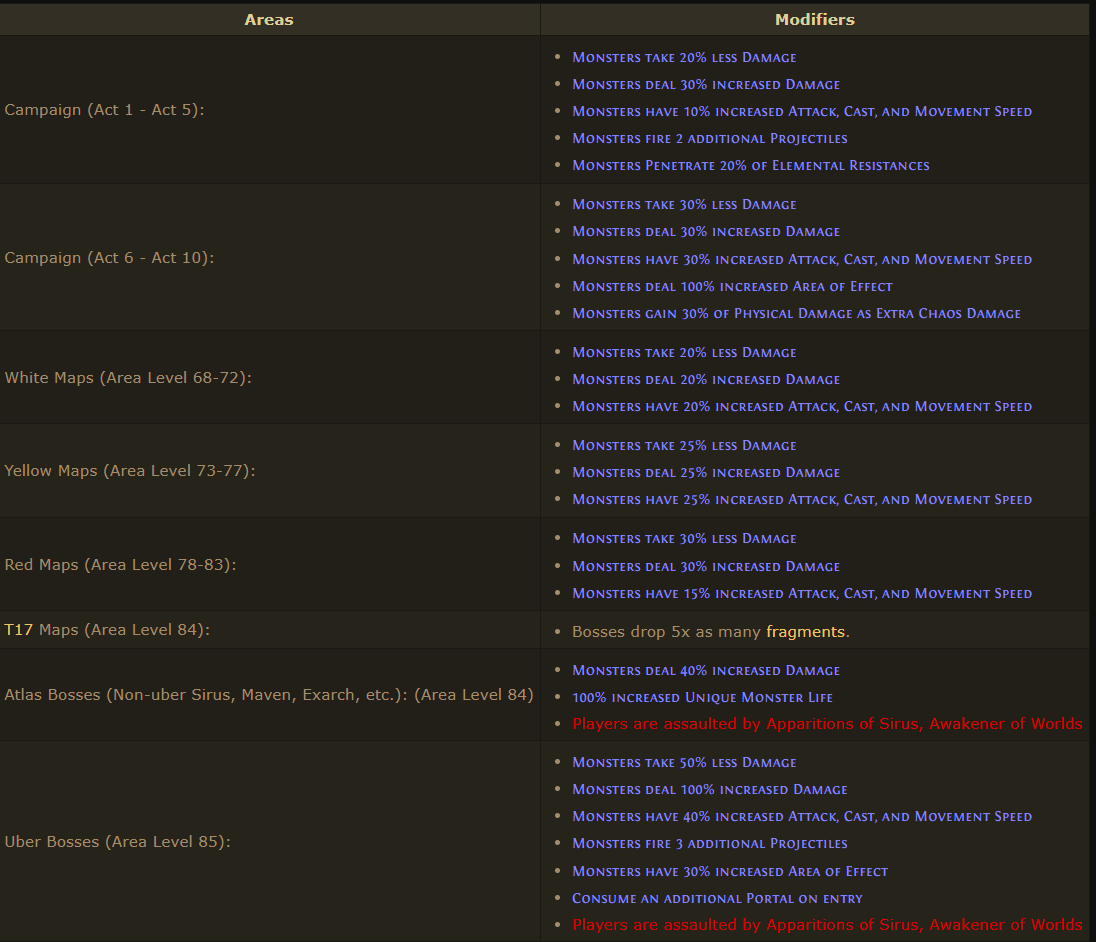Click 'Monsters deal 100% increased Area of Effect'
The height and width of the screenshot is (942, 1096).
(732, 287)
